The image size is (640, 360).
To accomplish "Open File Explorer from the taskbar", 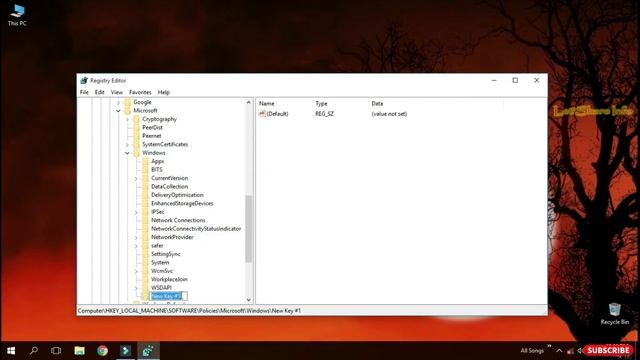I will pos(79,351).
